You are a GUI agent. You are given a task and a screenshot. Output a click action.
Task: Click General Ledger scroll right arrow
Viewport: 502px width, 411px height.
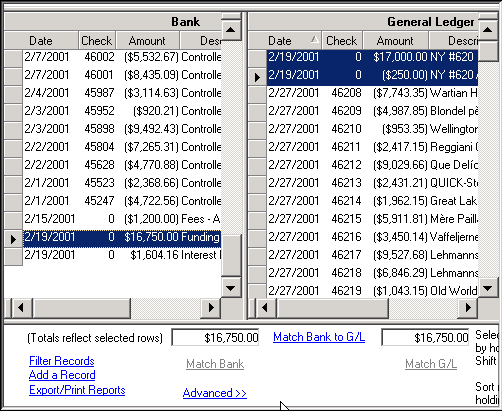pyautogui.click(x=468, y=307)
